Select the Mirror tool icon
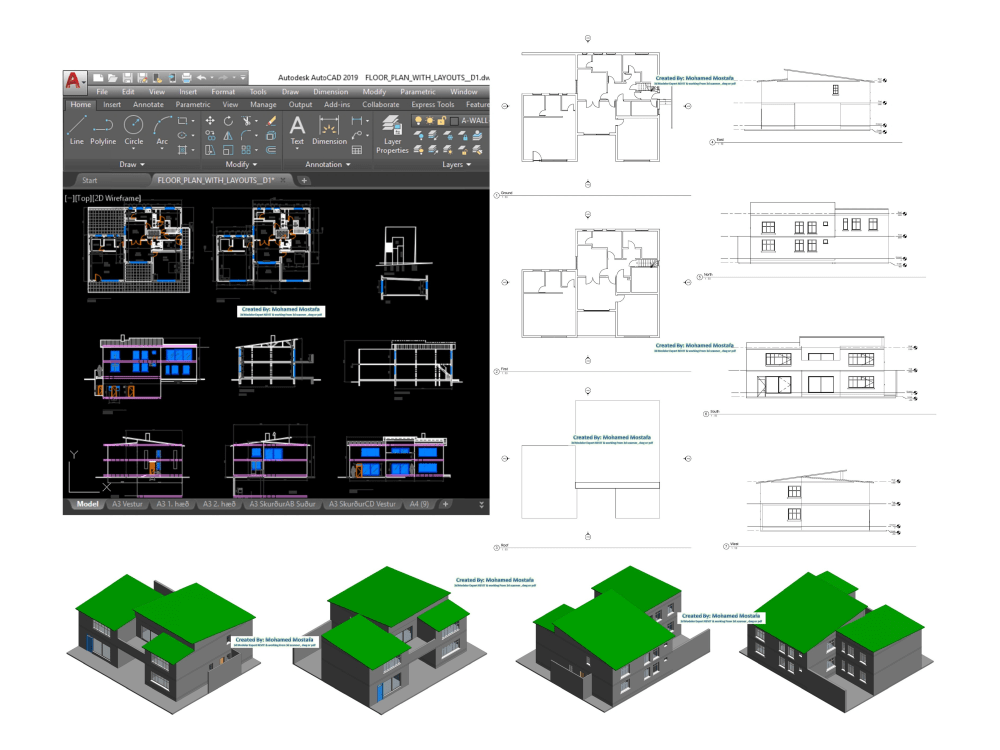This screenshot has width=1000, height=750. pos(228,135)
